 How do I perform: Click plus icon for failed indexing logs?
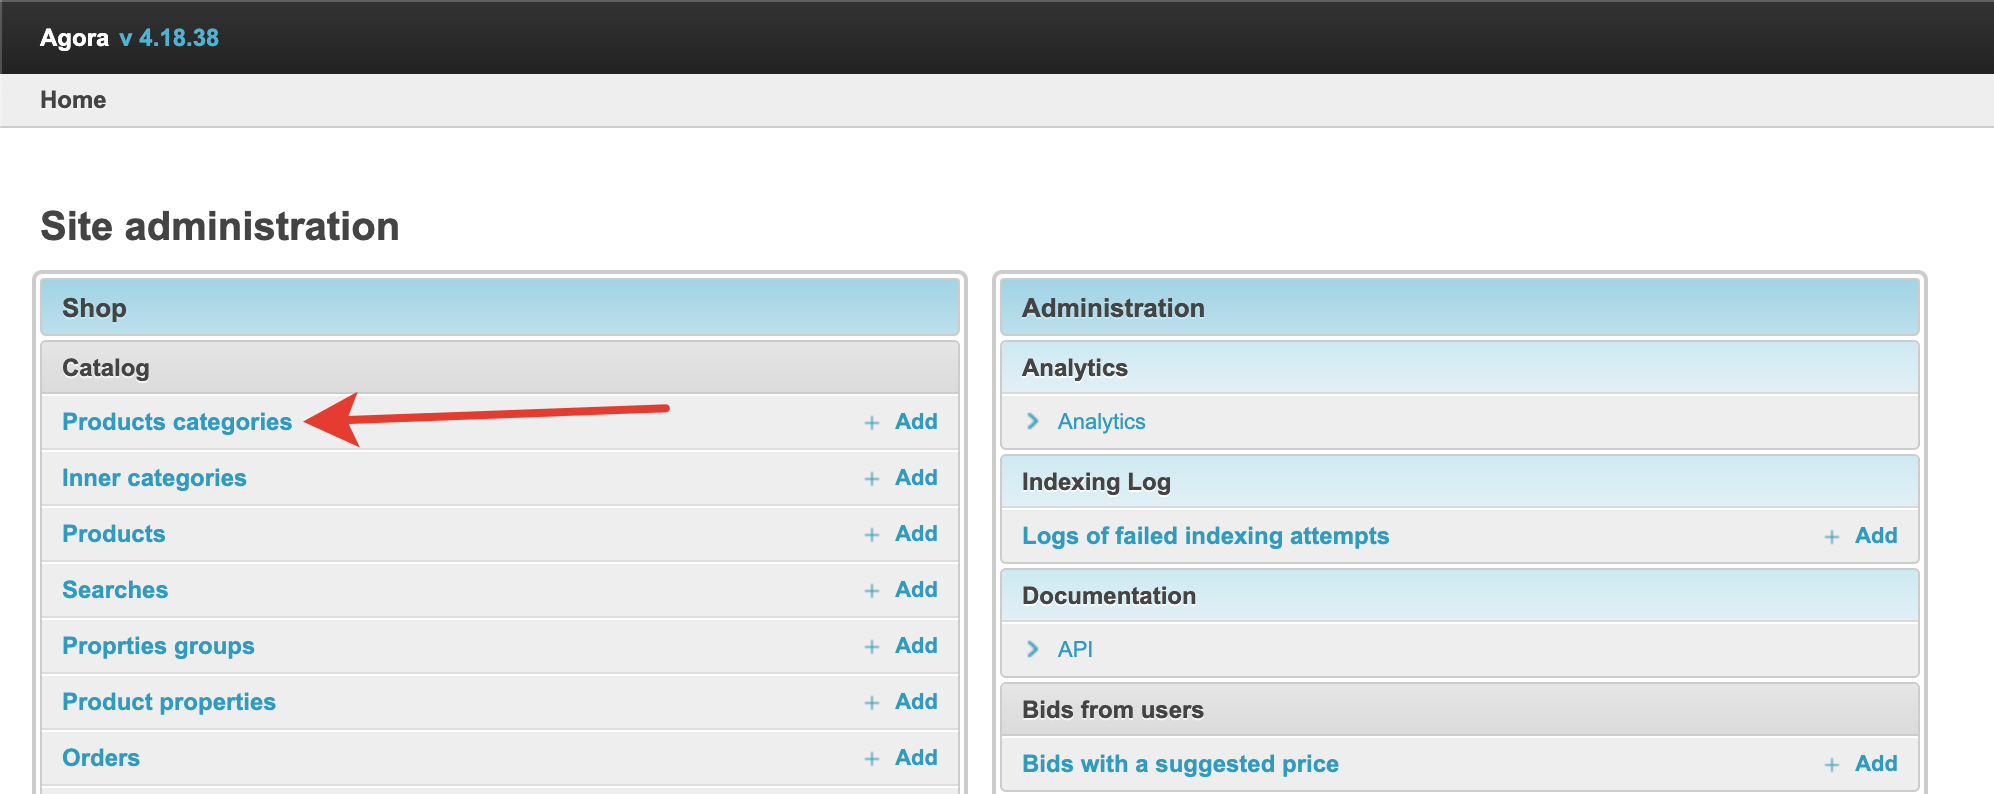click(1832, 537)
